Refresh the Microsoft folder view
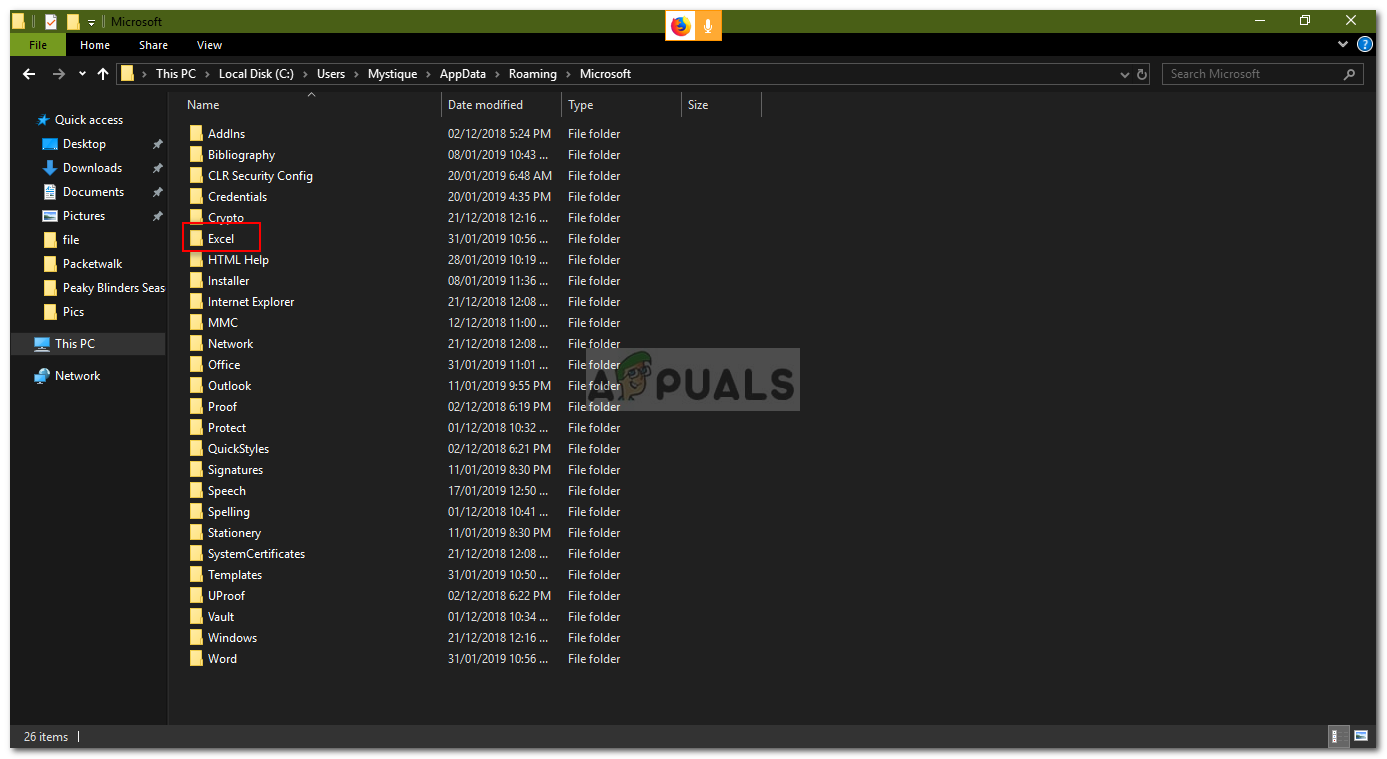Viewport: 1387px width, 759px height. [1143, 74]
